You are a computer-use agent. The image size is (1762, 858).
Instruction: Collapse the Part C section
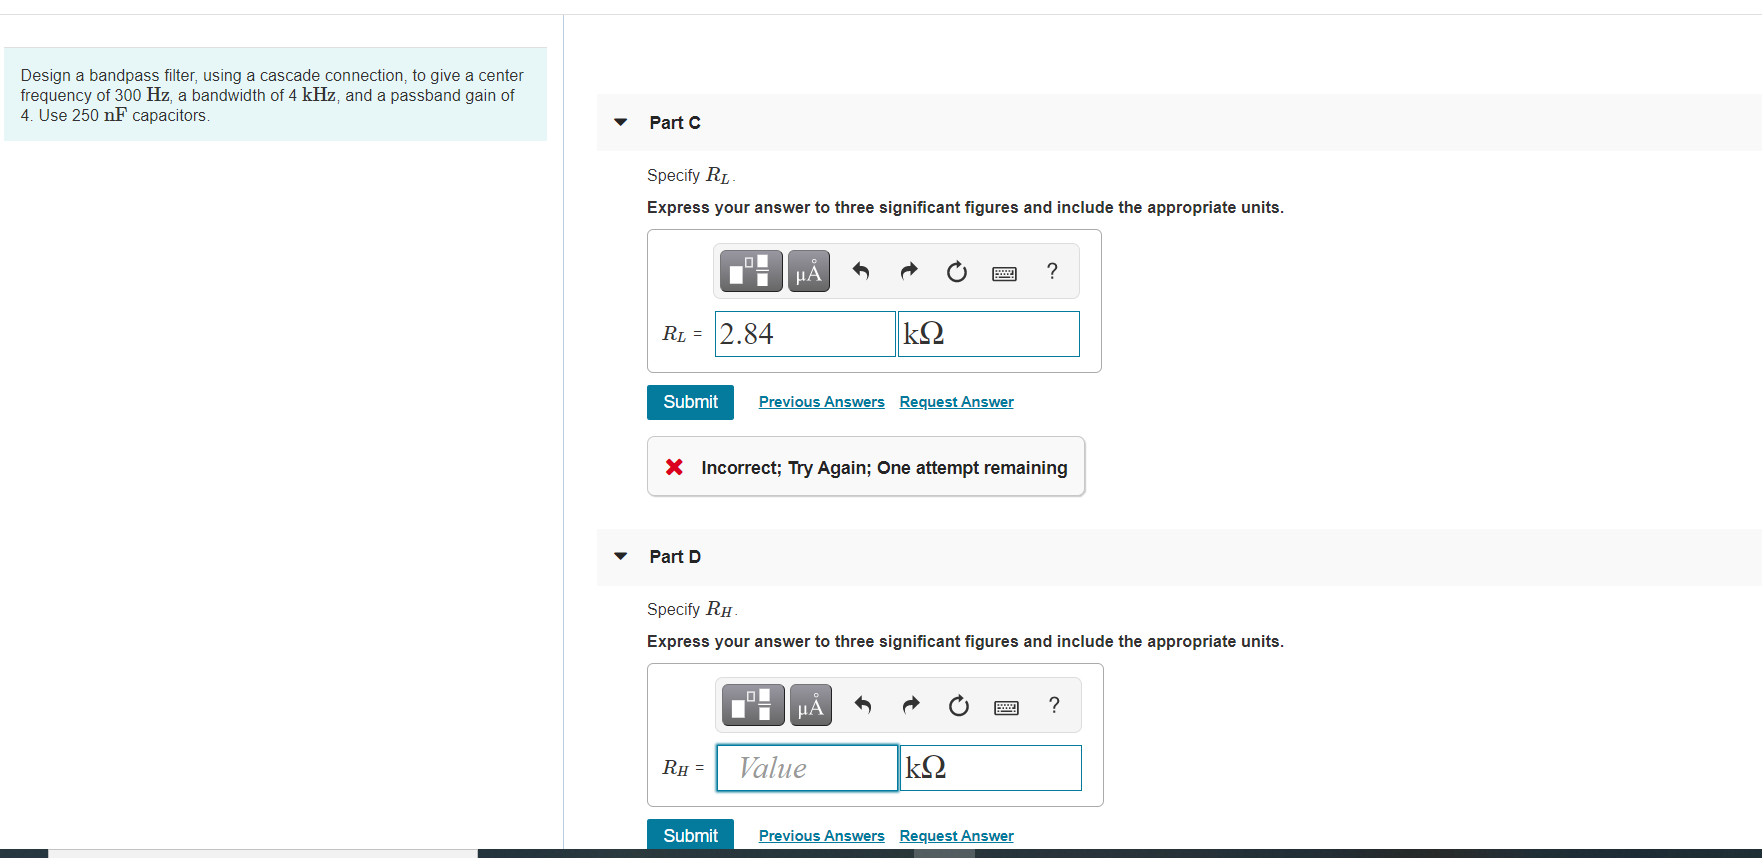[621, 122]
